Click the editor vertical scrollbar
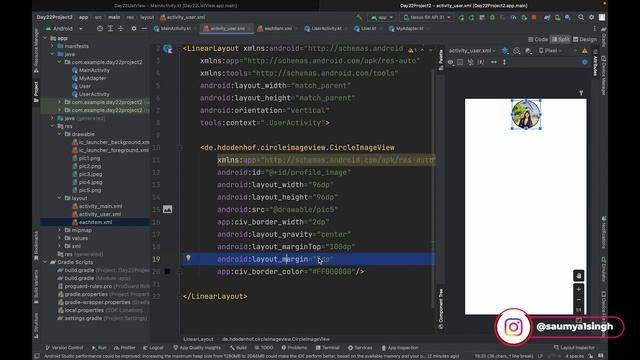The height and width of the screenshot is (360, 640). 433,188
